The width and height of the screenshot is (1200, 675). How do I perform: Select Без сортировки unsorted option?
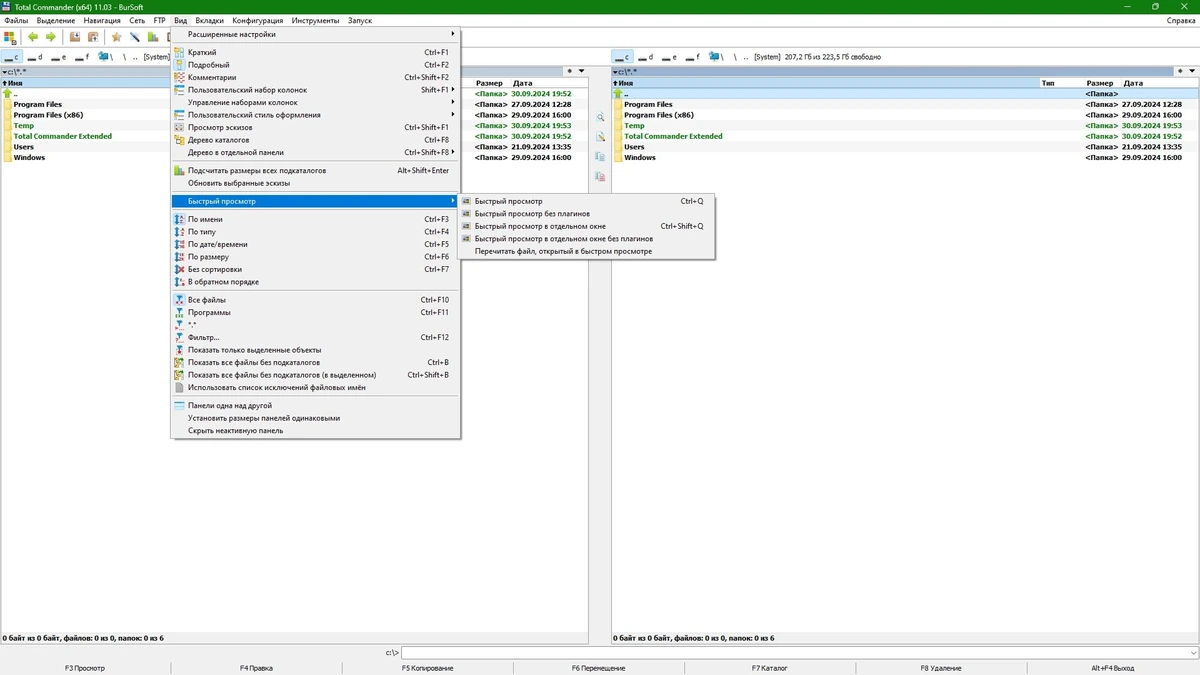315,269
